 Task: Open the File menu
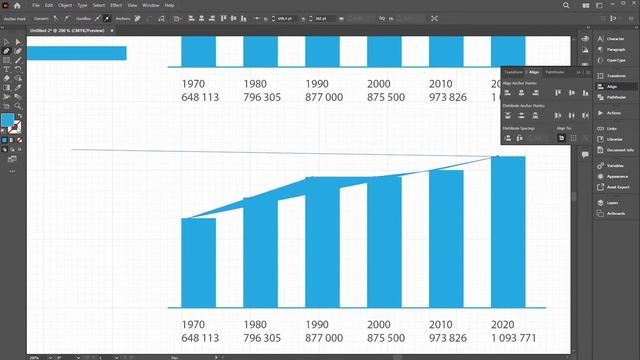tap(36, 5)
